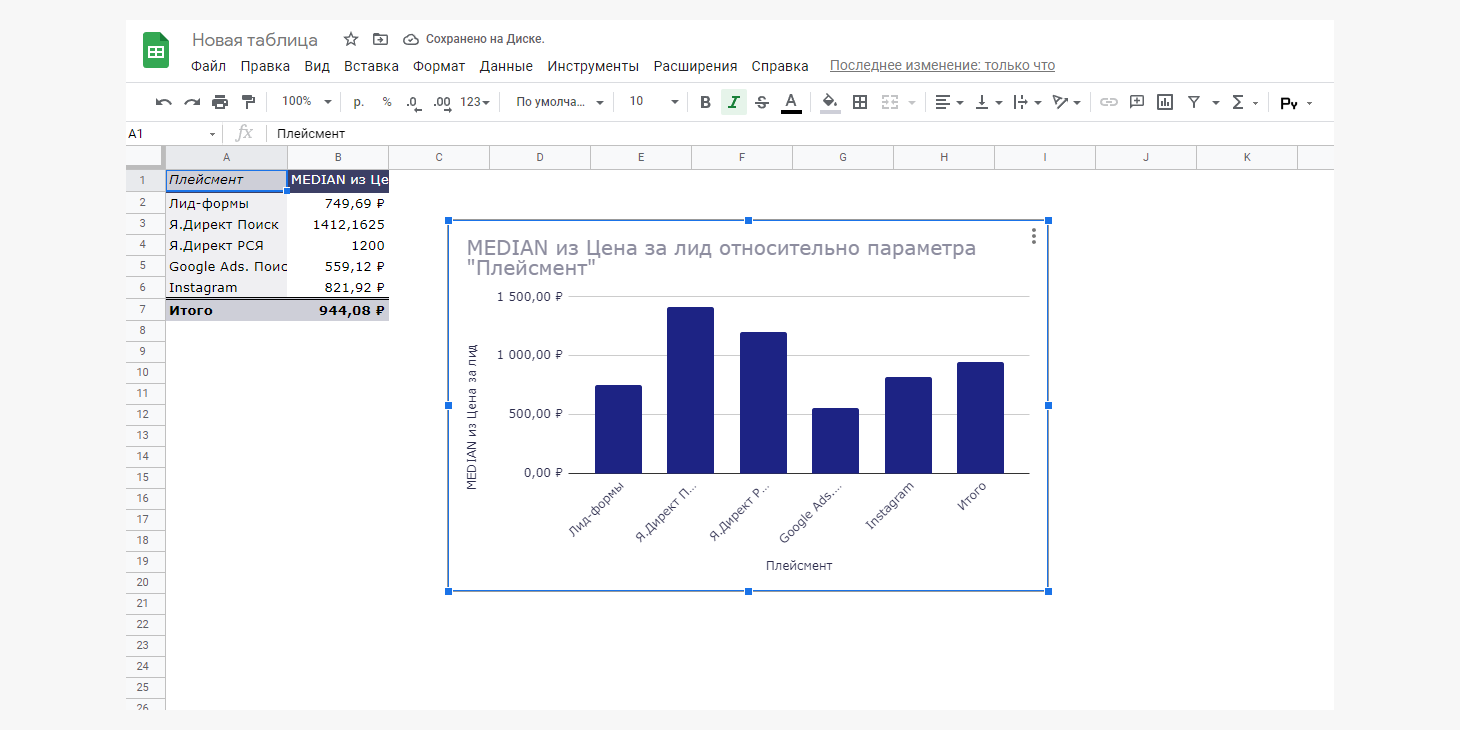This screenshot has width=1460, height=730.
Task: Star this document next to the title
Action: [351, 39]
